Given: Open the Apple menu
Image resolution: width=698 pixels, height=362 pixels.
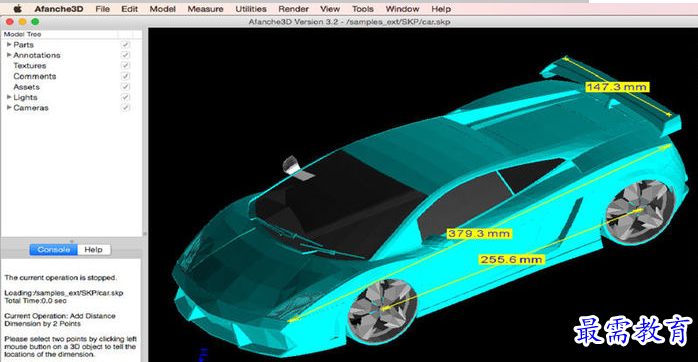Looking at the screenshot, I should click(x=17, y=8).
